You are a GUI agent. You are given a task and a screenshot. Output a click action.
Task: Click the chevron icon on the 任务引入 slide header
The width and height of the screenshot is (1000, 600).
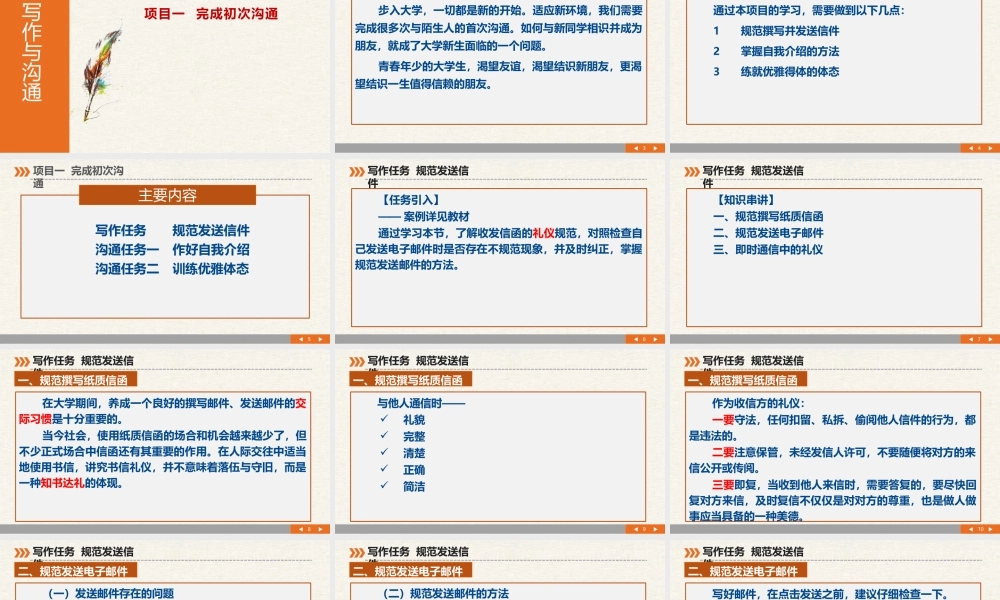(x=357, y=172)
